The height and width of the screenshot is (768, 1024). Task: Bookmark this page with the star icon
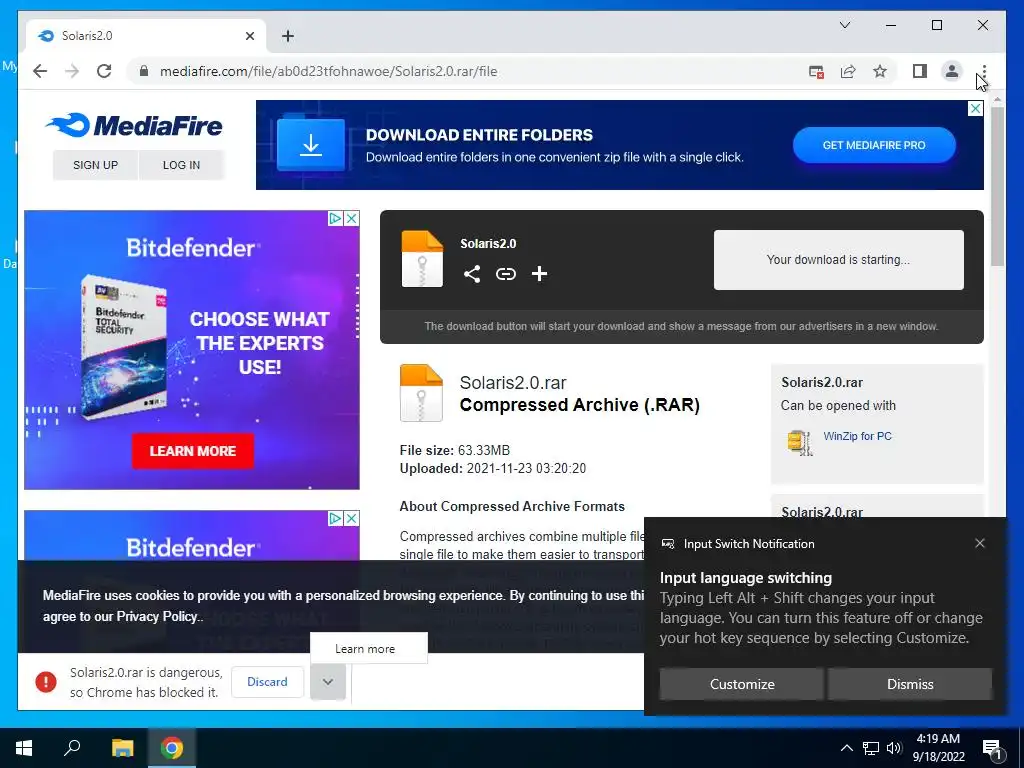coord(880,71)
